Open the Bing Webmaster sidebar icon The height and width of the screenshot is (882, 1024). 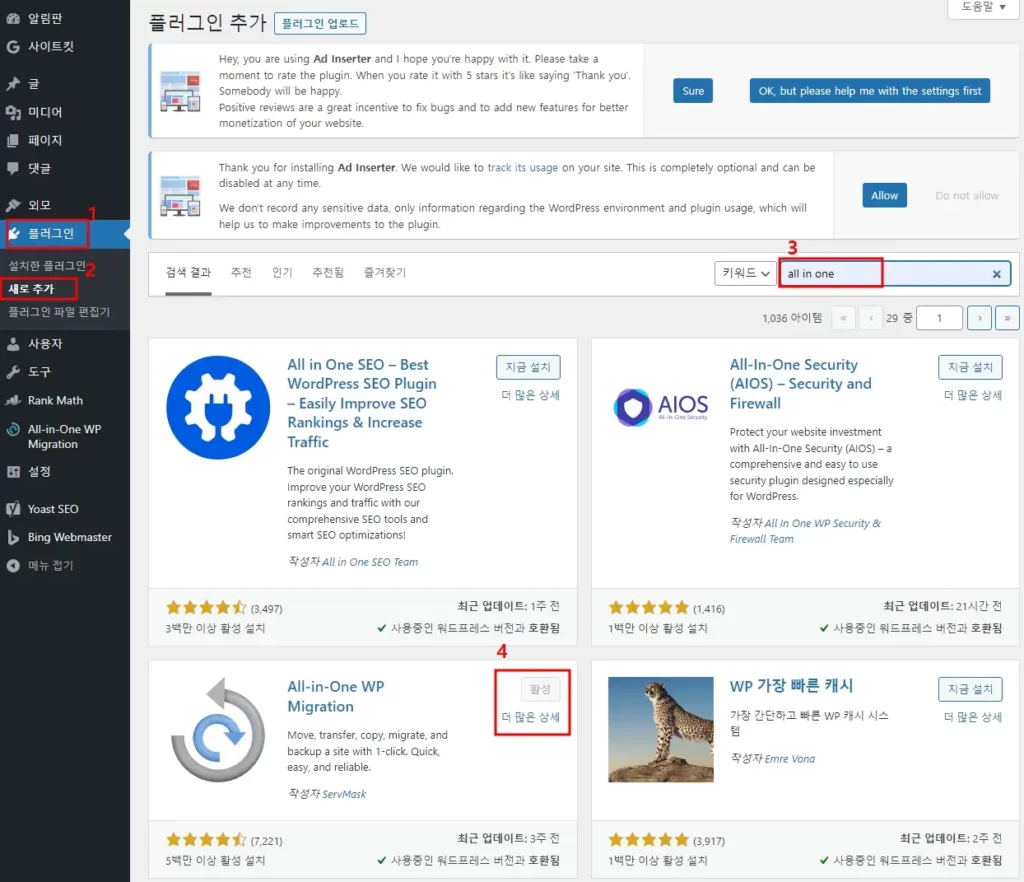[x=13, y=537]
